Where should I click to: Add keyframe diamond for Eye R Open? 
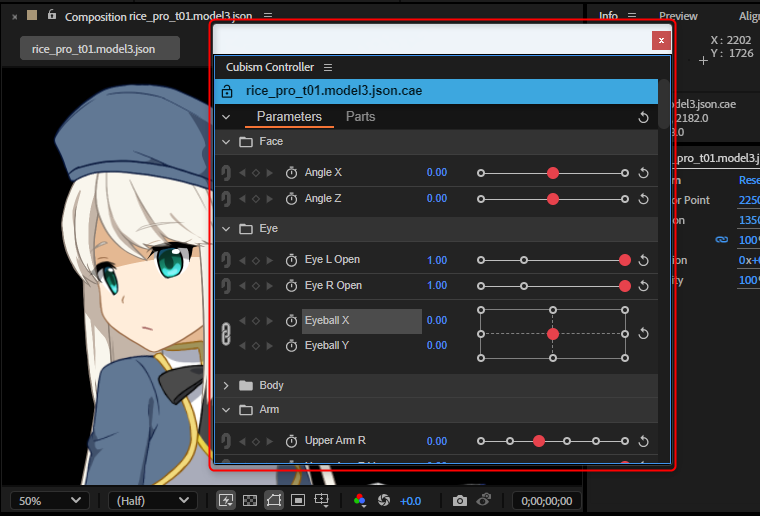[256, 286]
